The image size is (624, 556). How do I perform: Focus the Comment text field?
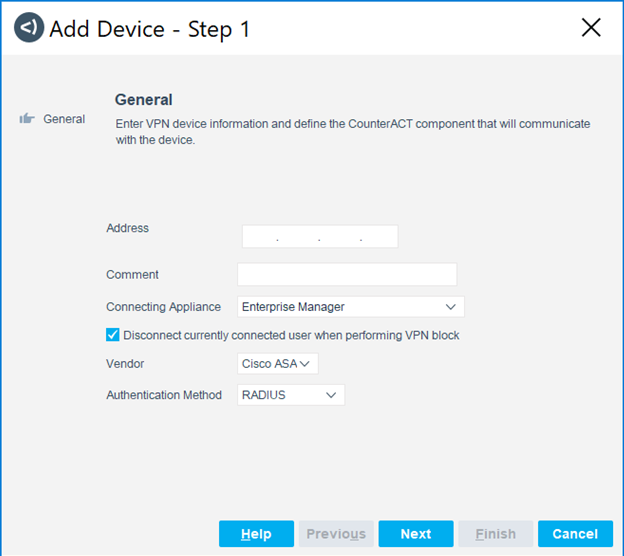tap(346, 275)
